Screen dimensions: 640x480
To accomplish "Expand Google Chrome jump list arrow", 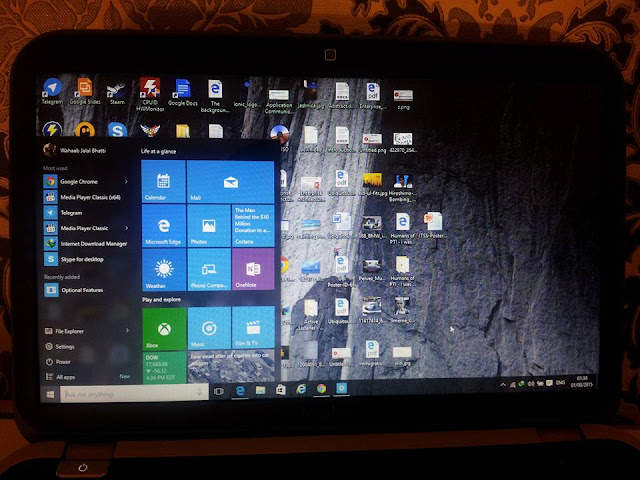I will [x=126, y=181].
